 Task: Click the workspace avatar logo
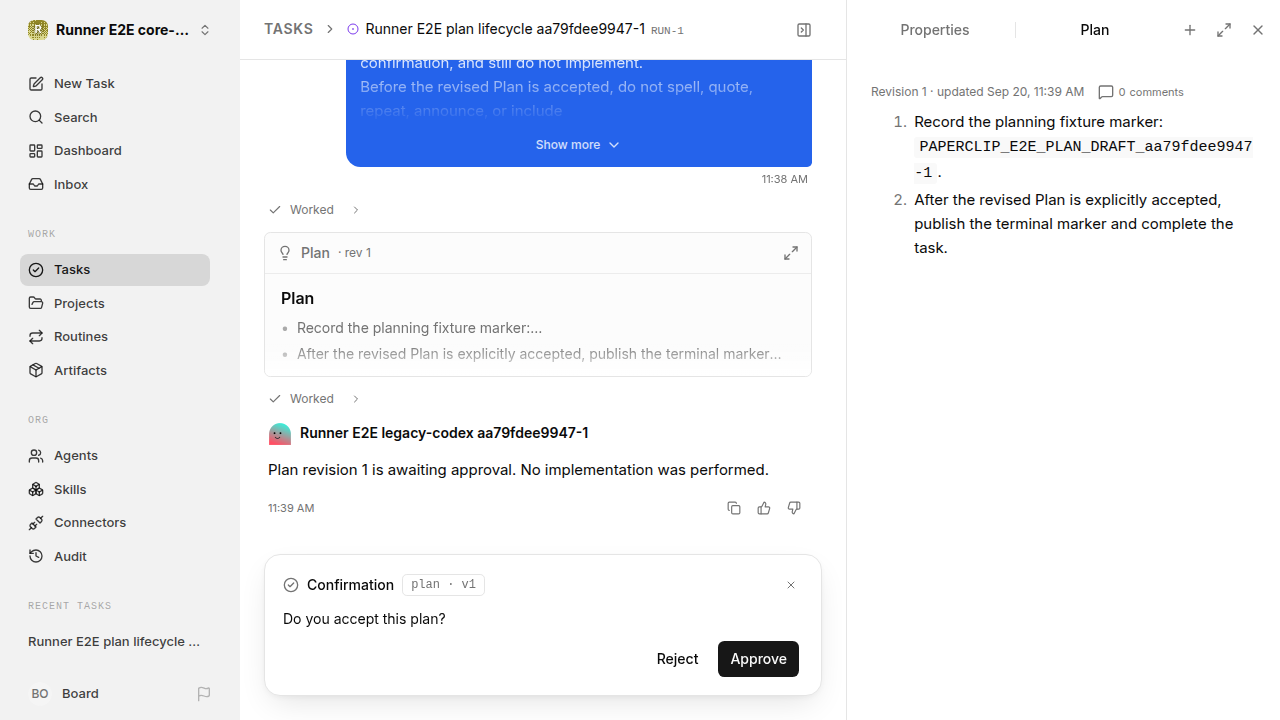tap(38, 30)
